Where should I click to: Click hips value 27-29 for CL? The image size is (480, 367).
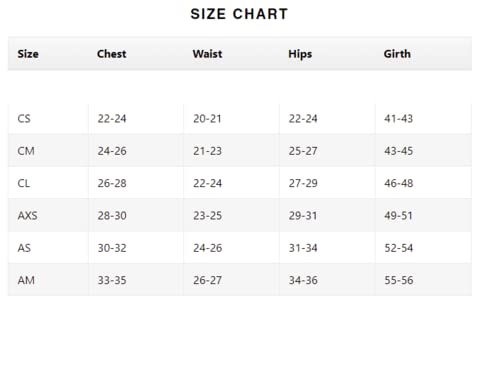click(x=303, y=183)
